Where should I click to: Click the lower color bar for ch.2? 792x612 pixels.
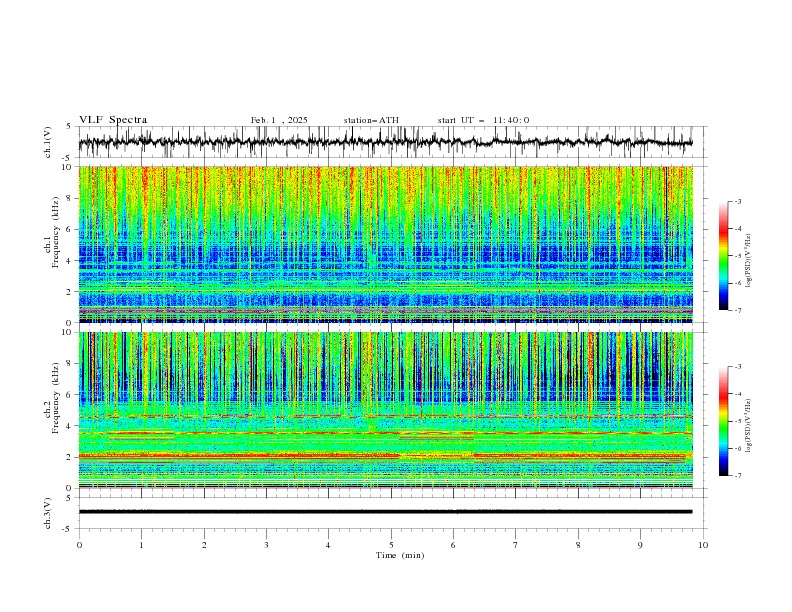click(723, 421)
